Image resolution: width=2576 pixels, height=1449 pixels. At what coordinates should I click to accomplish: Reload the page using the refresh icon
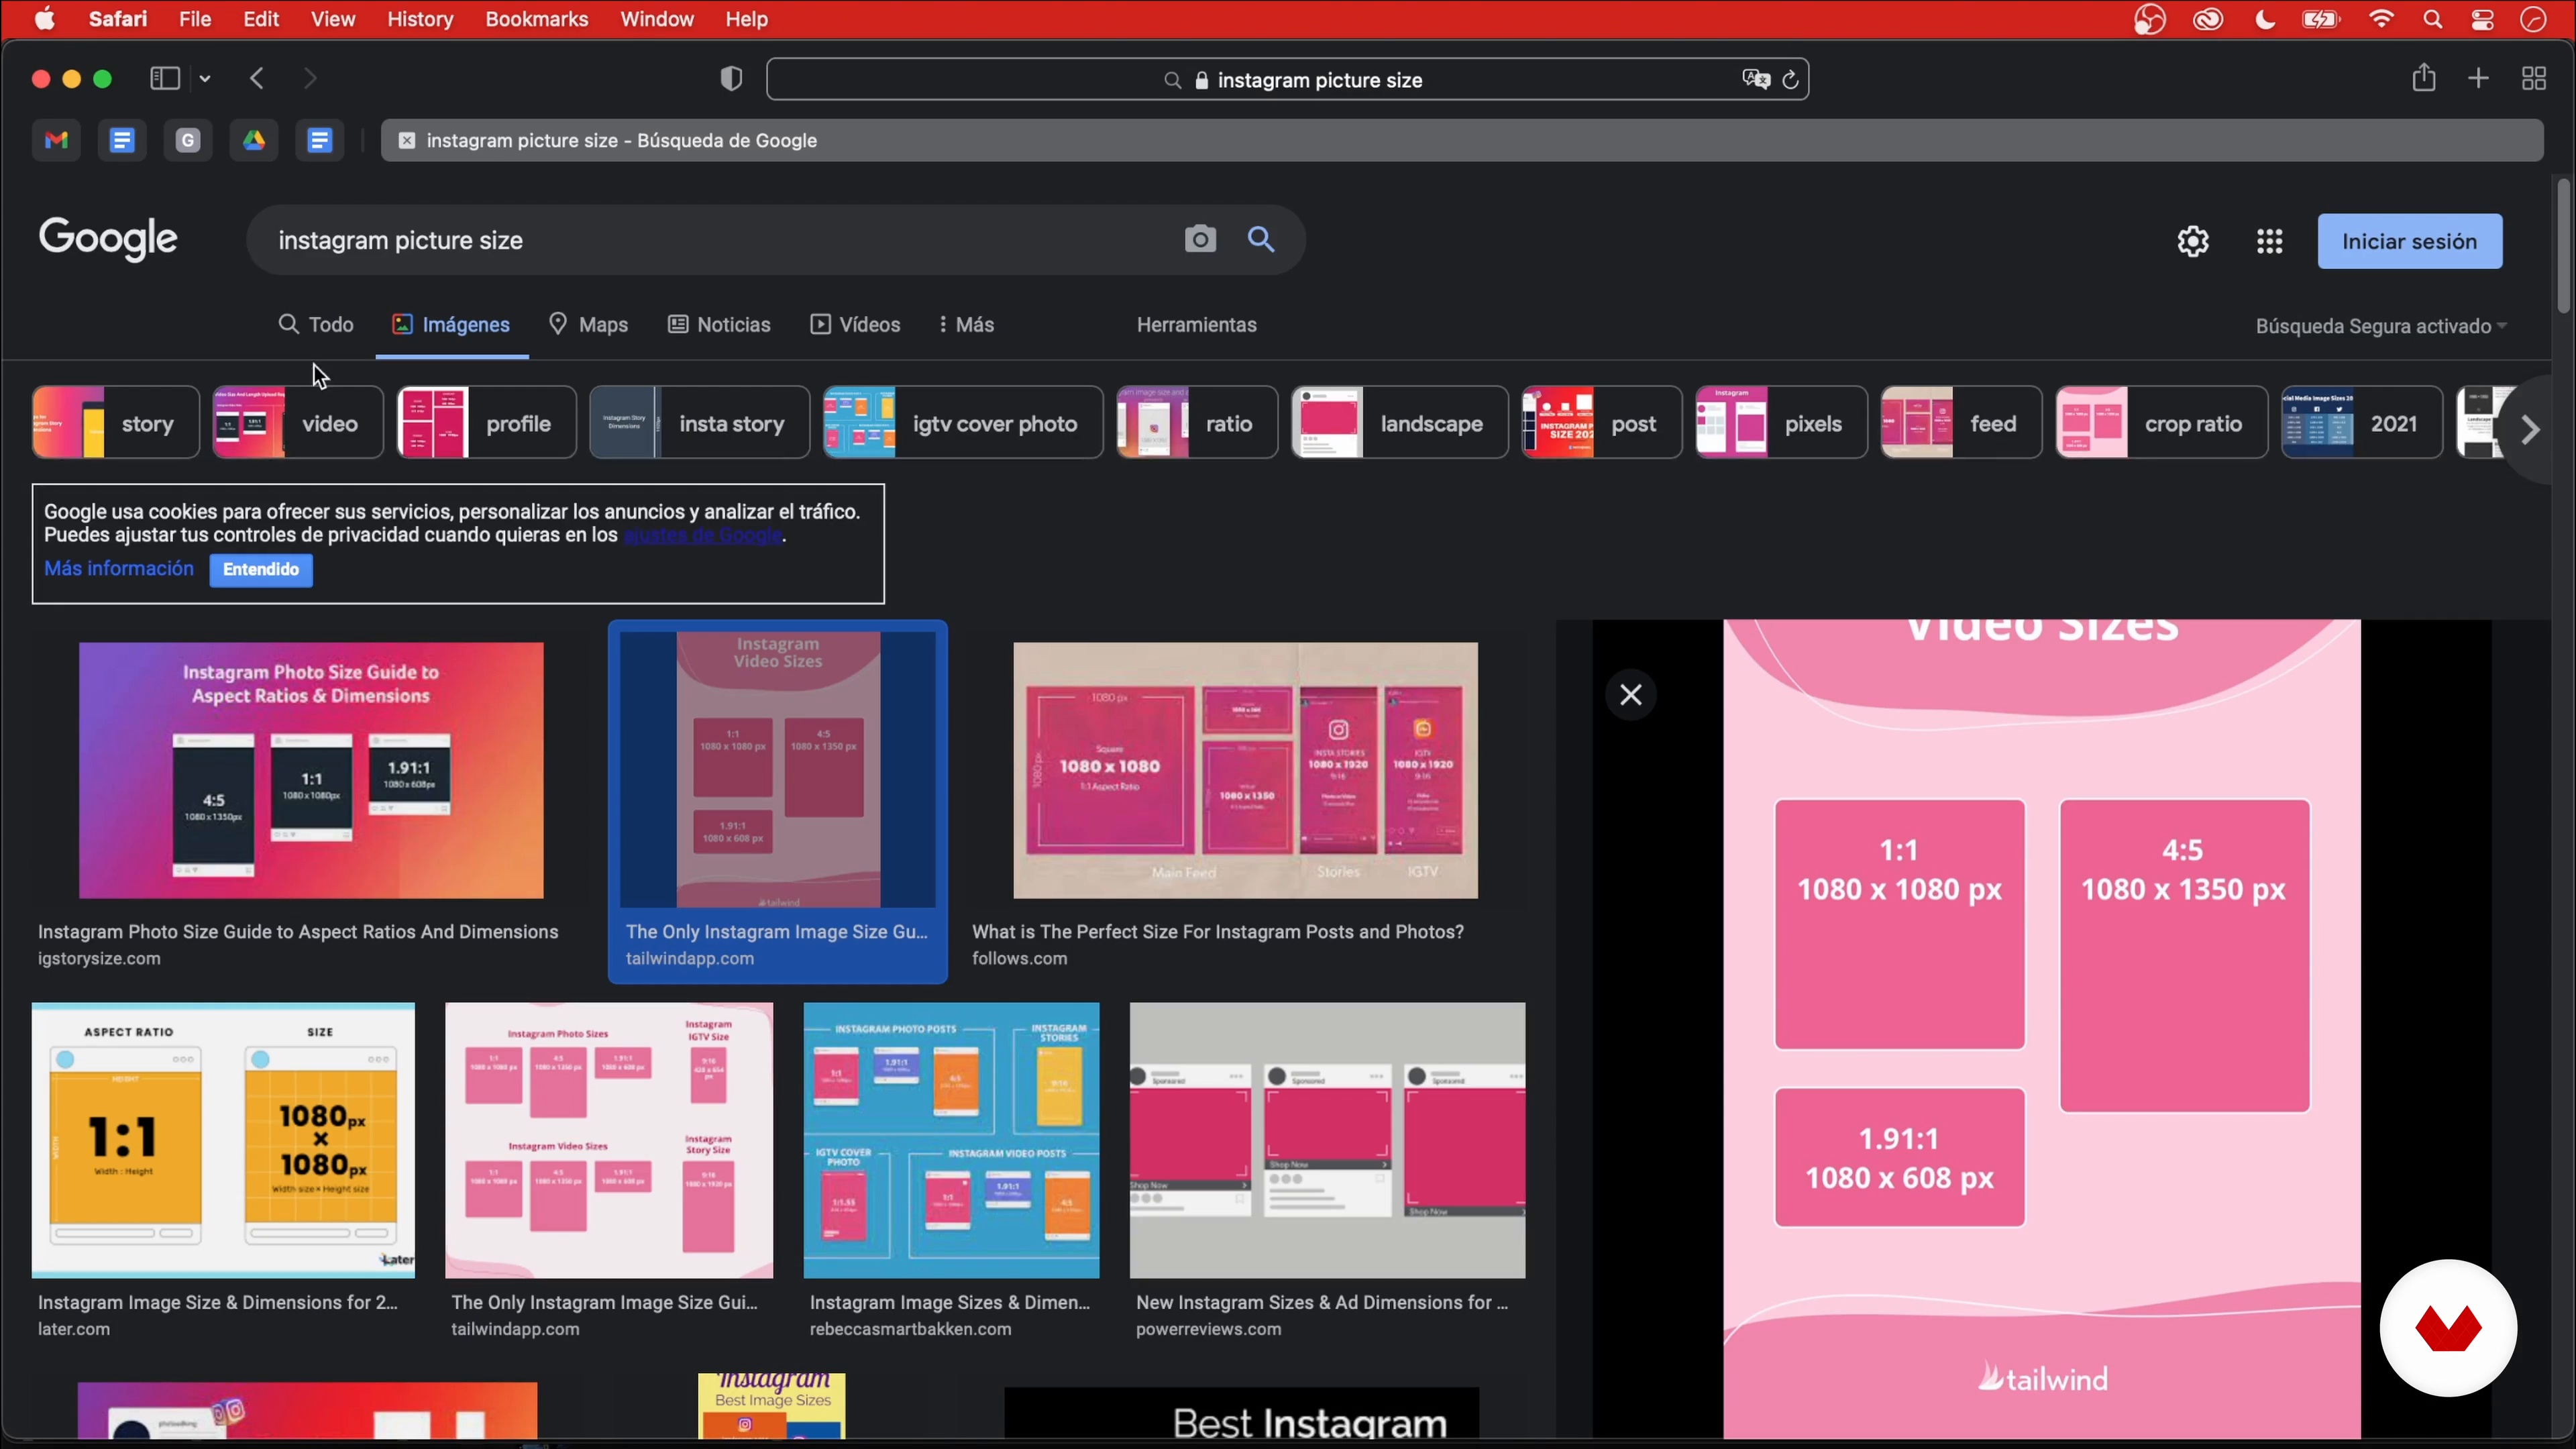click(1791, 80)
